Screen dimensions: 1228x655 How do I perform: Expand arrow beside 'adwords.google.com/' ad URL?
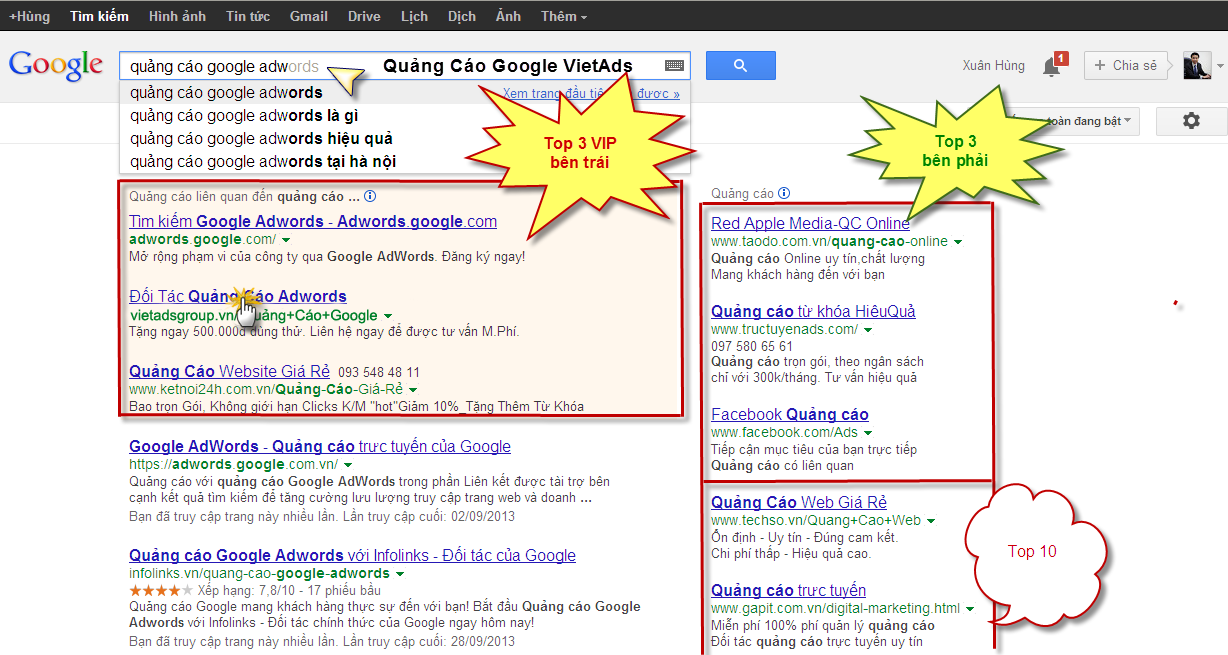click(x=286, y=241)
